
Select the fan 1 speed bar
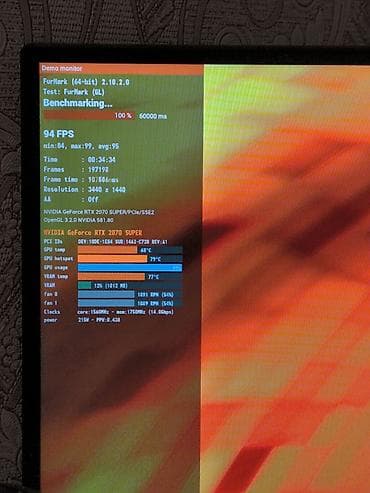point(130,303)
